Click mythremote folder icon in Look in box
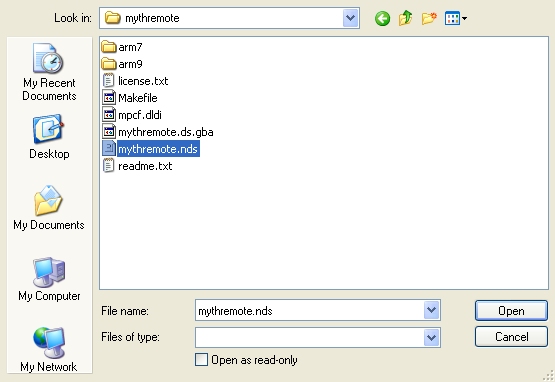Screen dimensions: 555x382 (x=113, y=18)
